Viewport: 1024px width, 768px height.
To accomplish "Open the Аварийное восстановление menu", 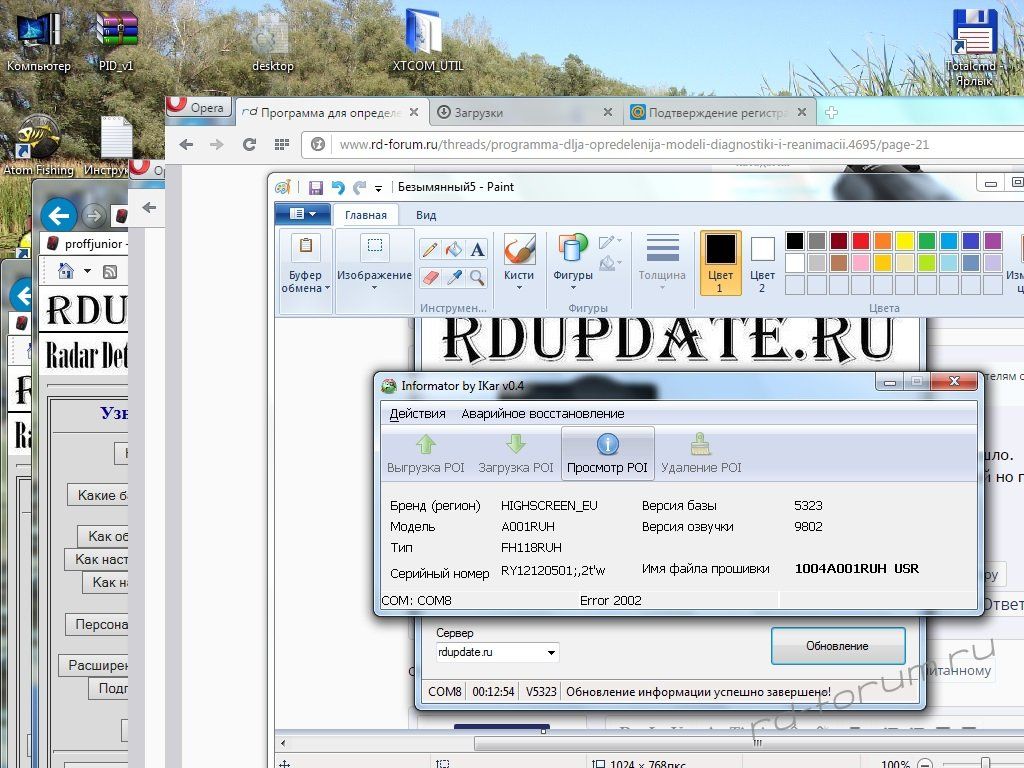I will (x=542, y=413).
